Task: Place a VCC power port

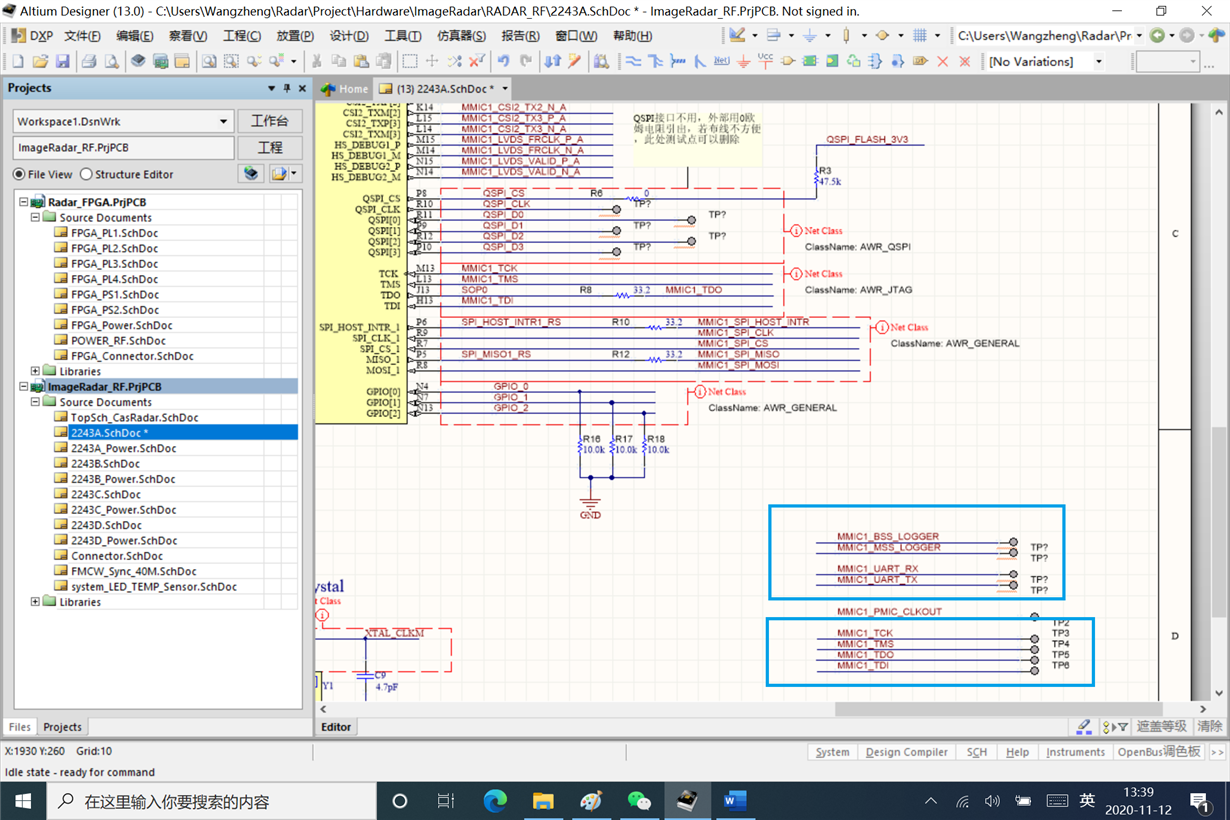Action: [765, 62]
